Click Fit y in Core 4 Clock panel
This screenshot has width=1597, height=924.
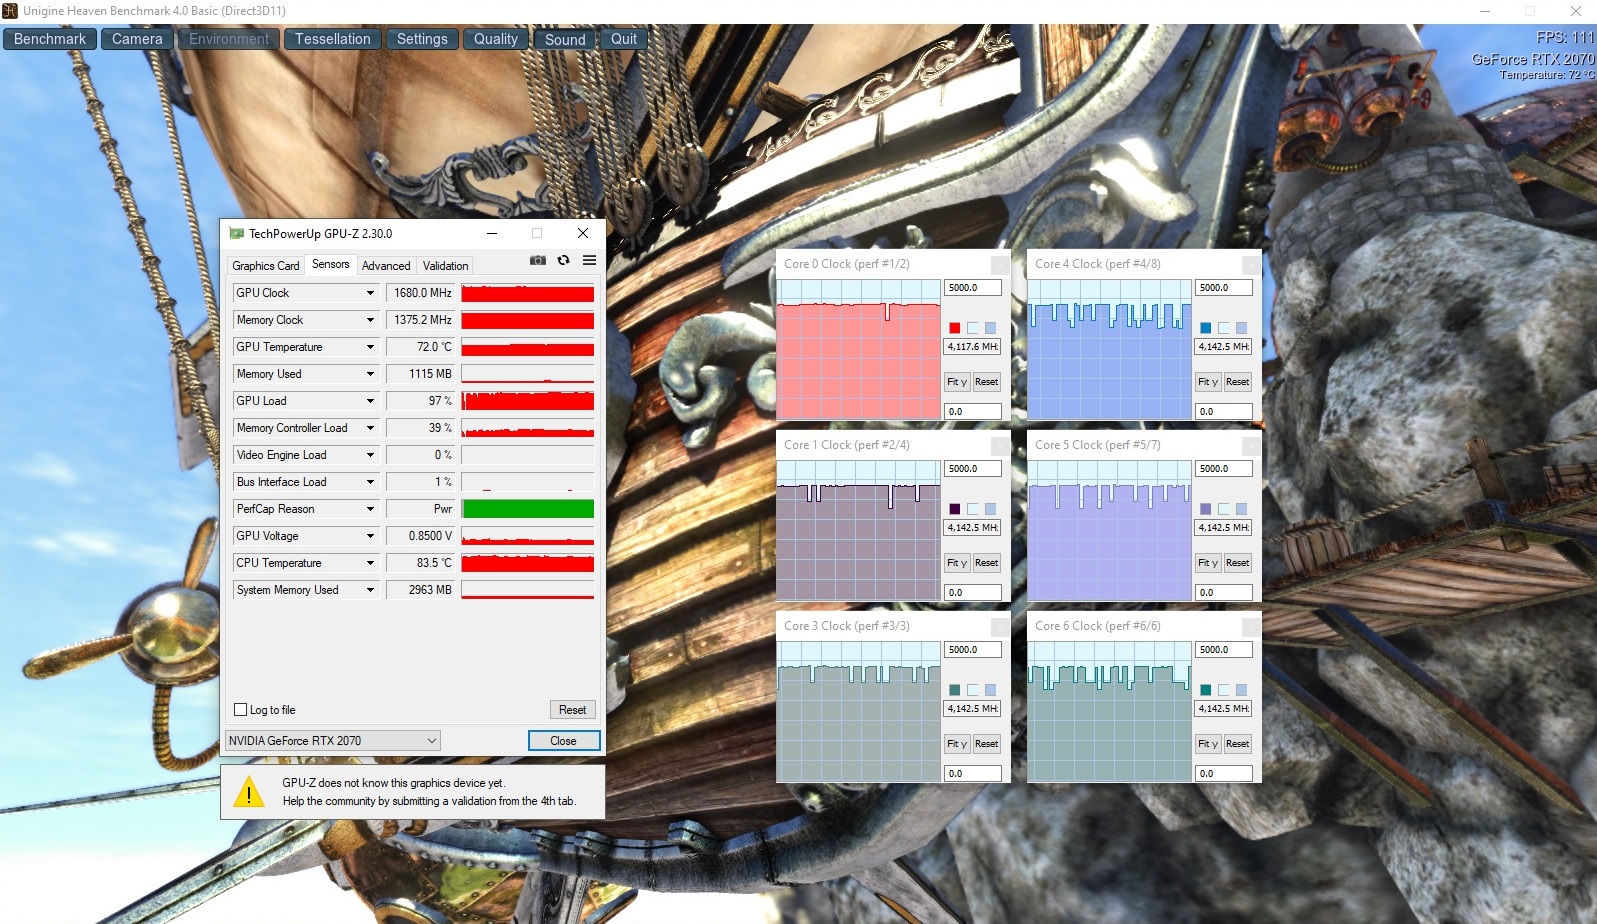click(x=1208, y=382)
